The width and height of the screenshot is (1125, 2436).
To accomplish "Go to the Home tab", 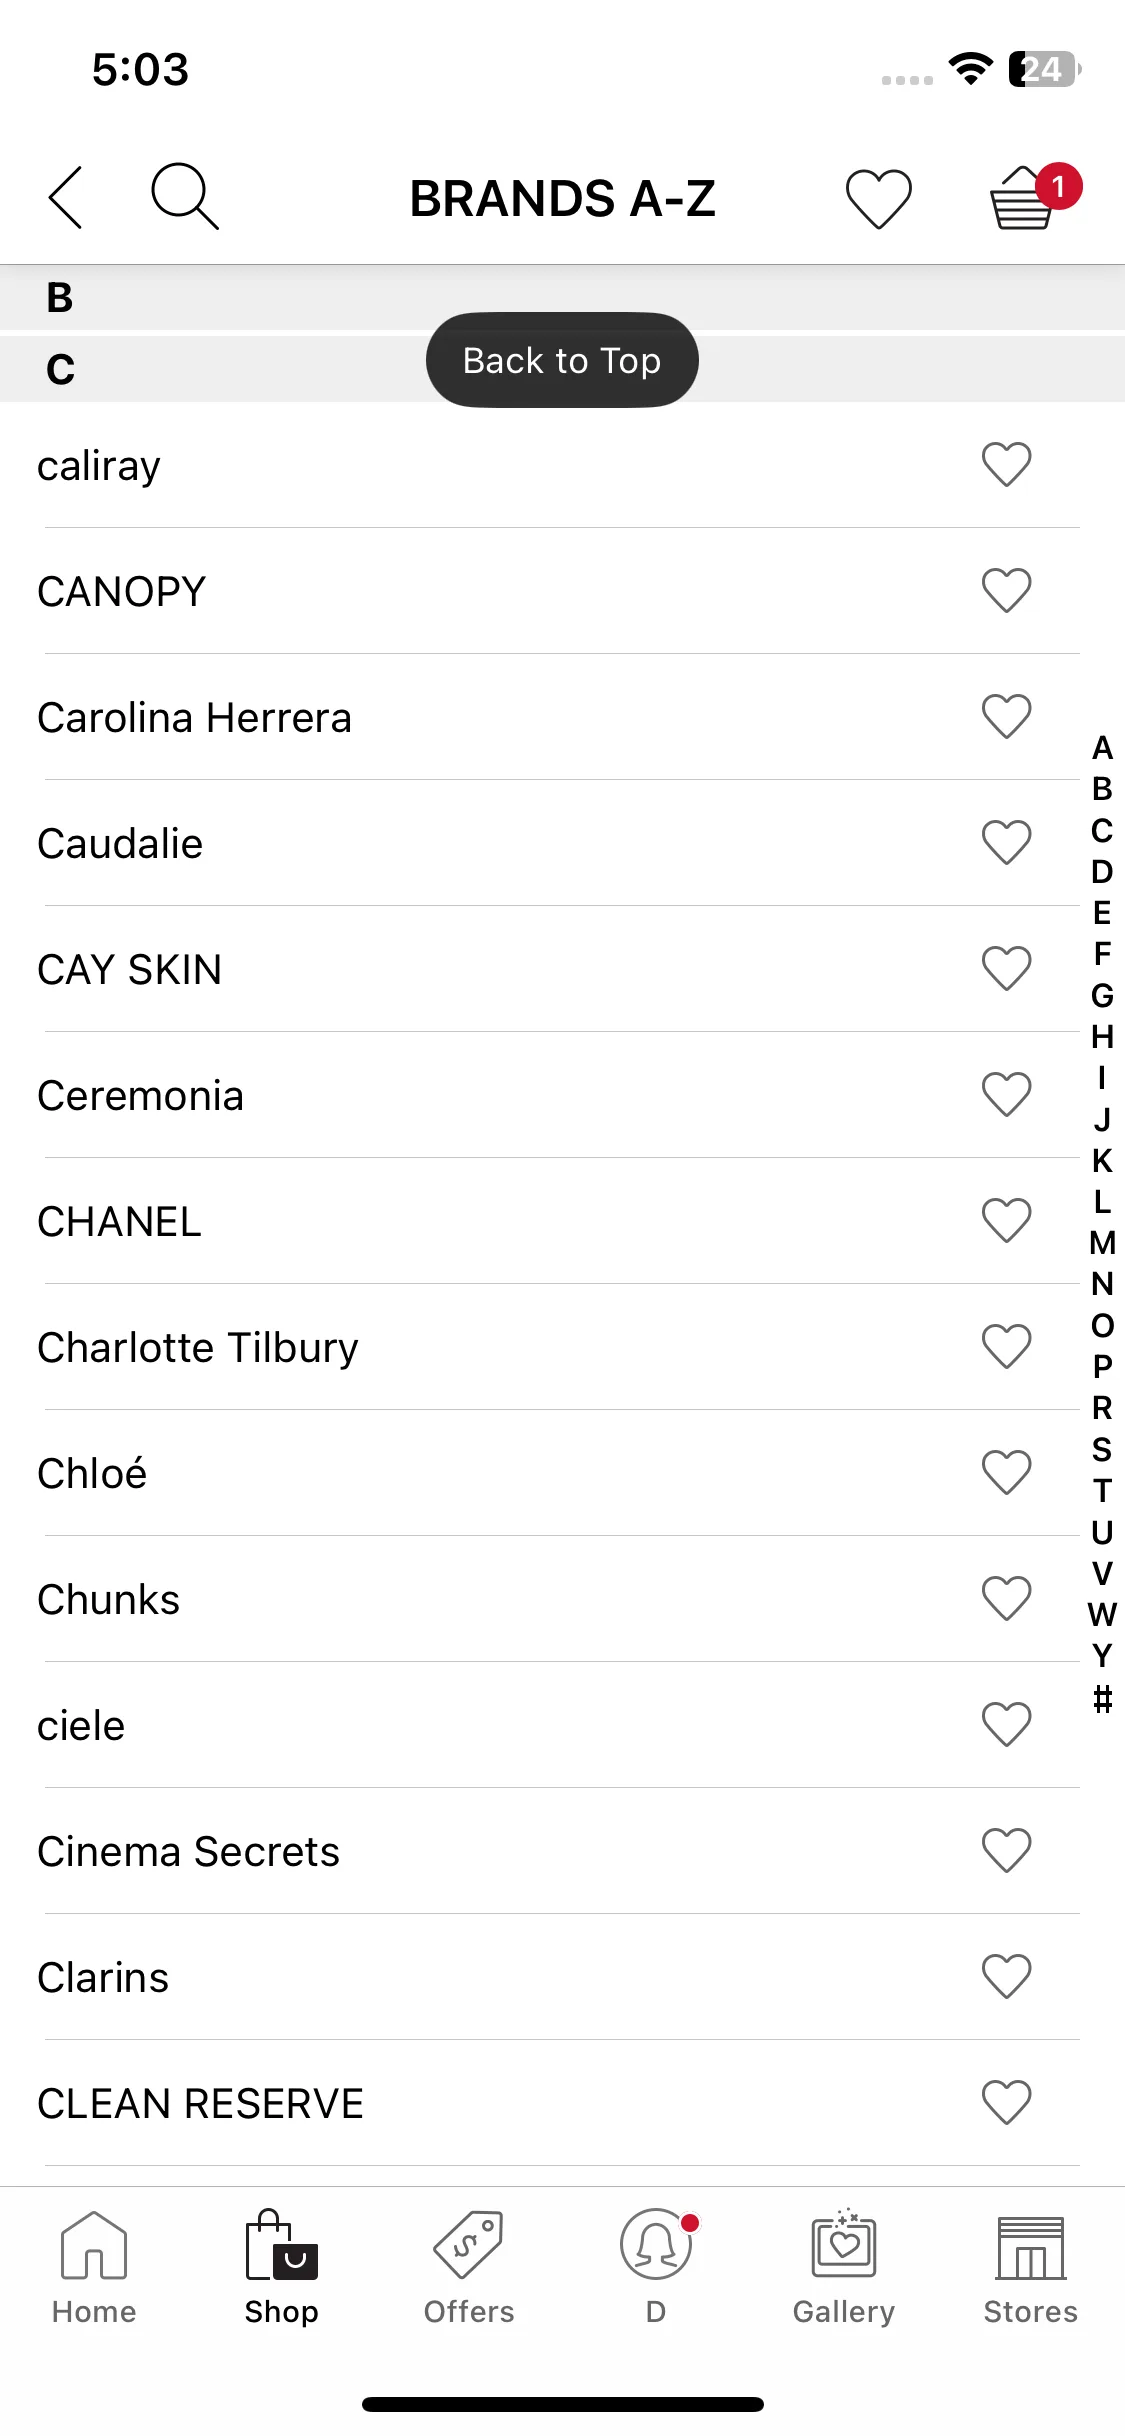I will point(94,2267).
